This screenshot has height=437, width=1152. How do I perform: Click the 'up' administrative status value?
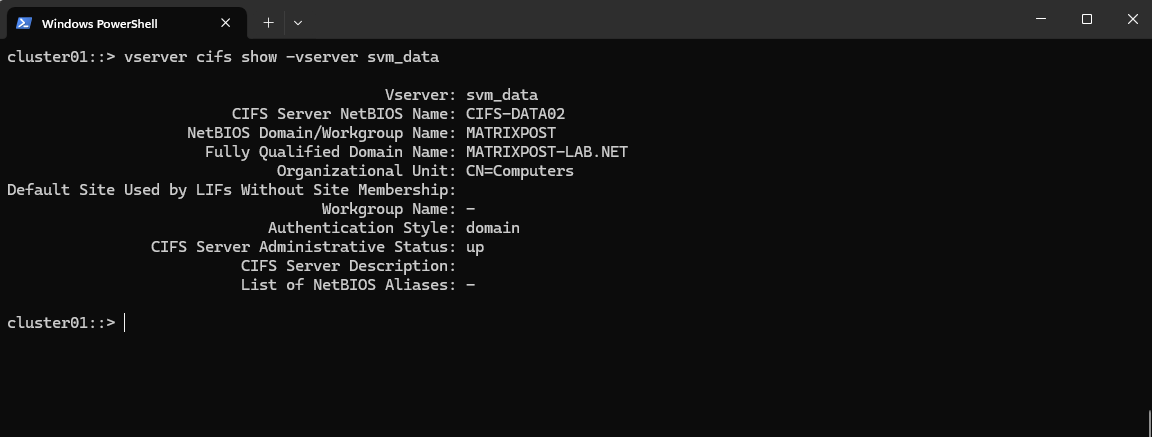point(475,248)
